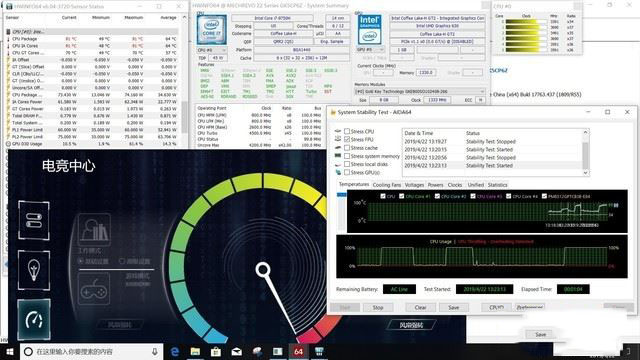Screen dimensions: 640x360
Task: Open the CPU #0 selector dropdown
Action: coord(212,50)
